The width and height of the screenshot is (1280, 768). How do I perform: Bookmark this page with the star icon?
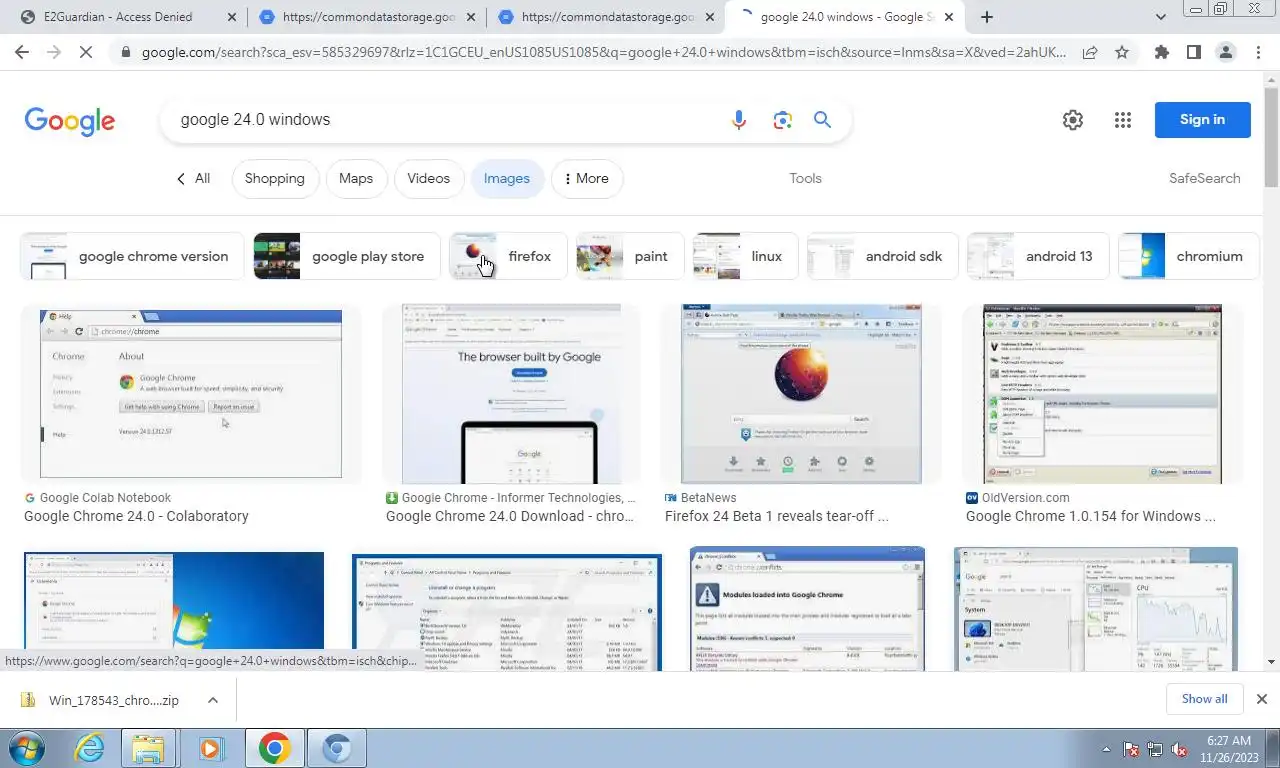[1122, 52]
